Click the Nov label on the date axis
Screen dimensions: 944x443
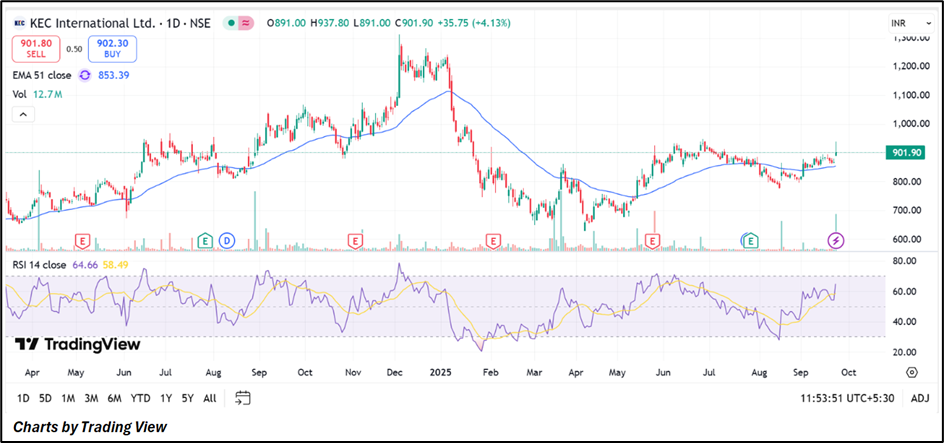pos(355,372)
